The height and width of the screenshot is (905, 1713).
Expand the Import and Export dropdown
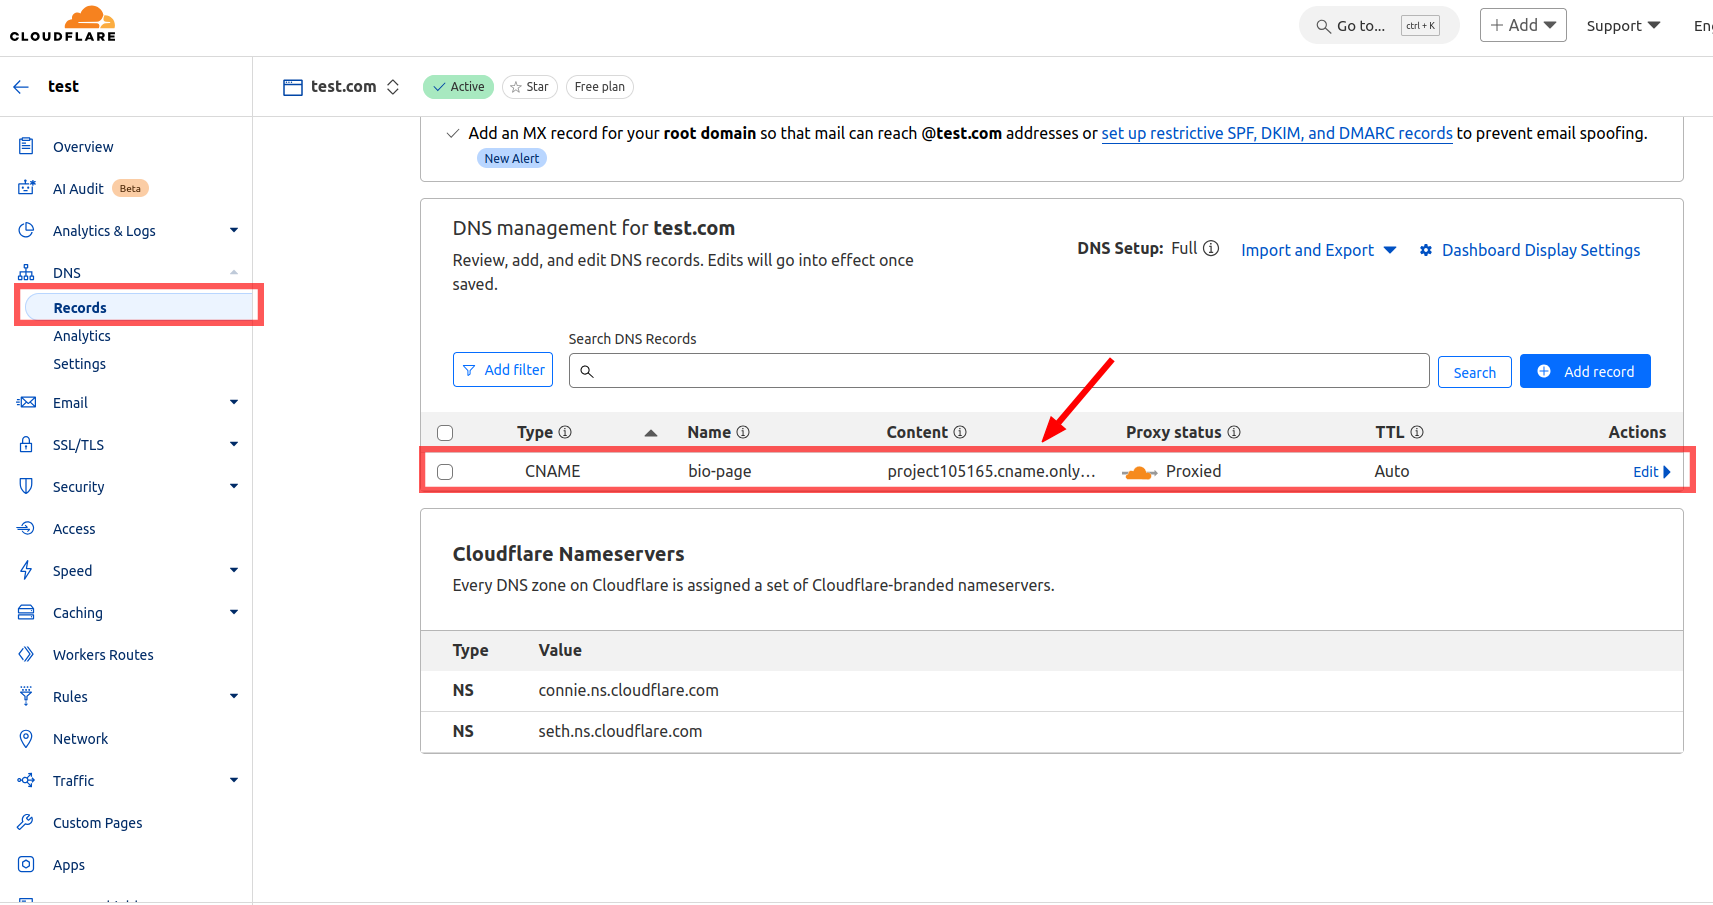[1318, 250]
